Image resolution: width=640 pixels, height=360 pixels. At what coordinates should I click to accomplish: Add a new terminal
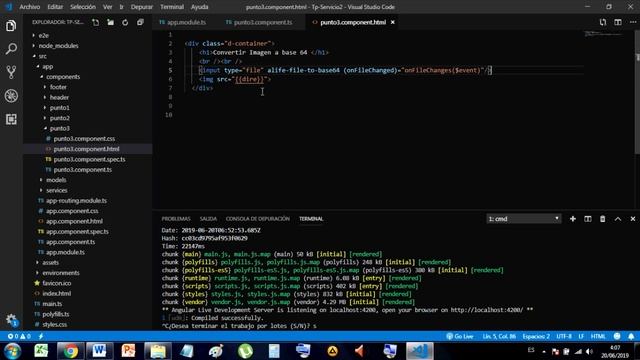573,219
